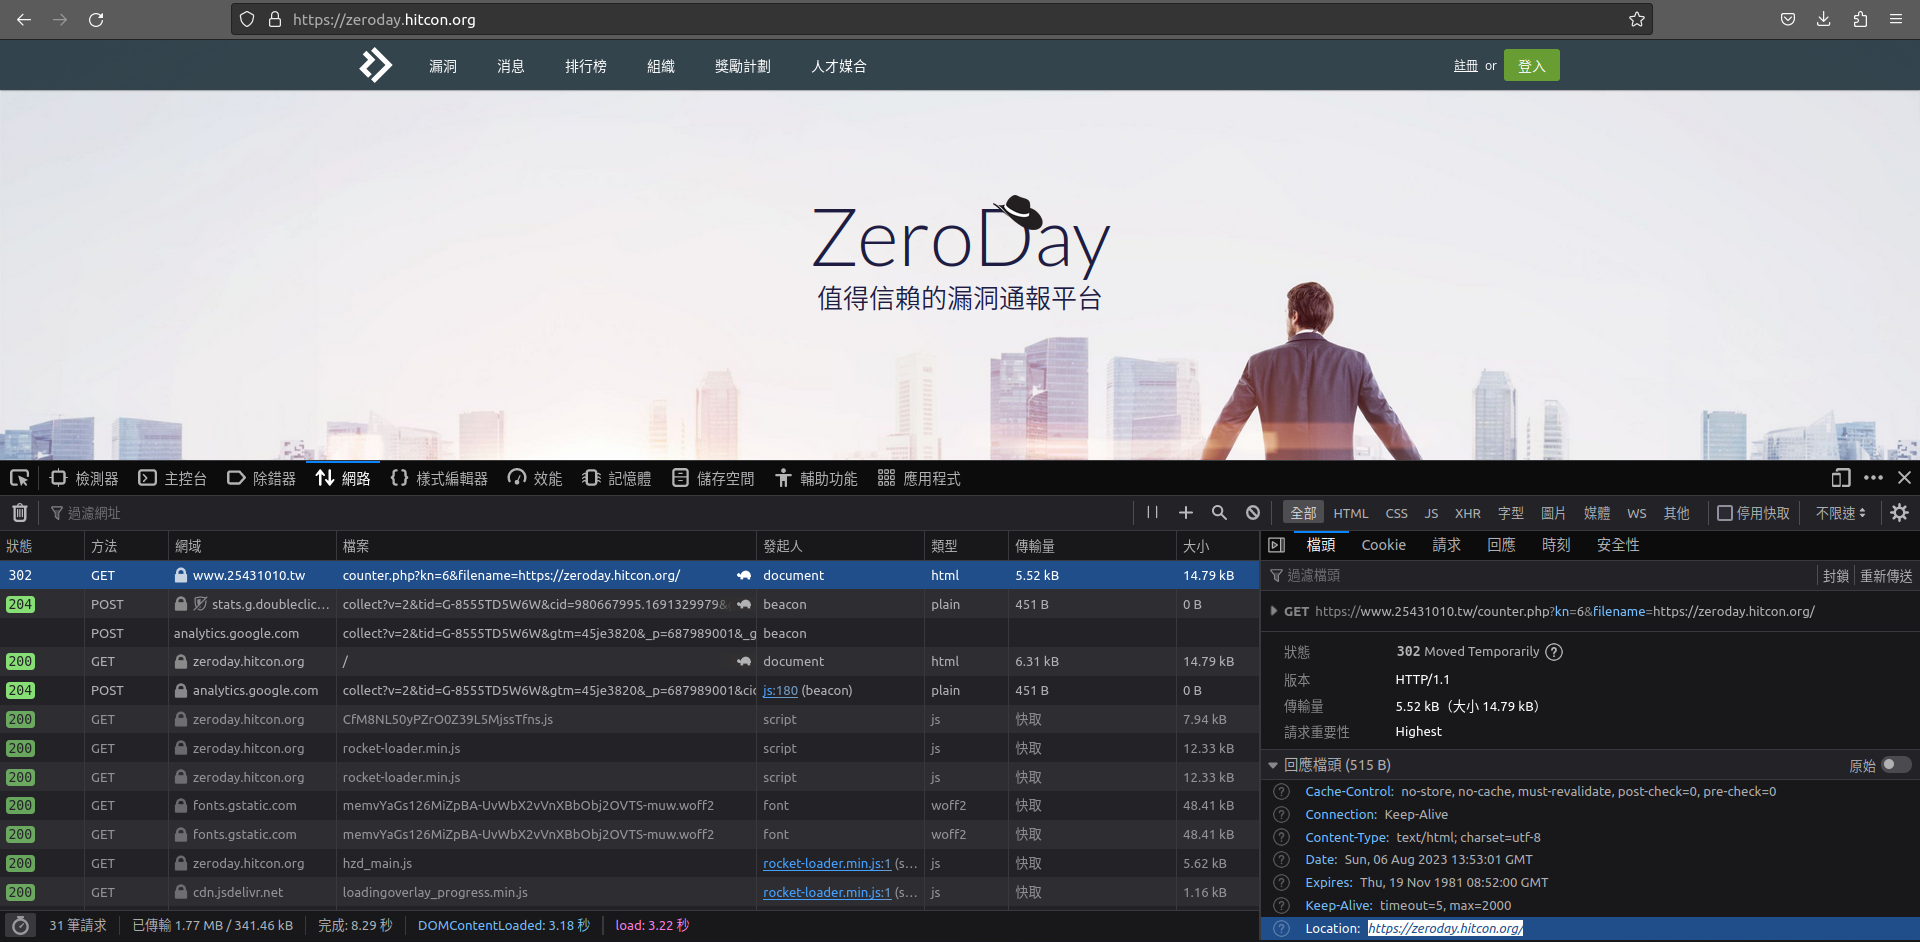Reload the page using the refresh icon
The image size is (1920, 942).
click(x=96, y=19)
